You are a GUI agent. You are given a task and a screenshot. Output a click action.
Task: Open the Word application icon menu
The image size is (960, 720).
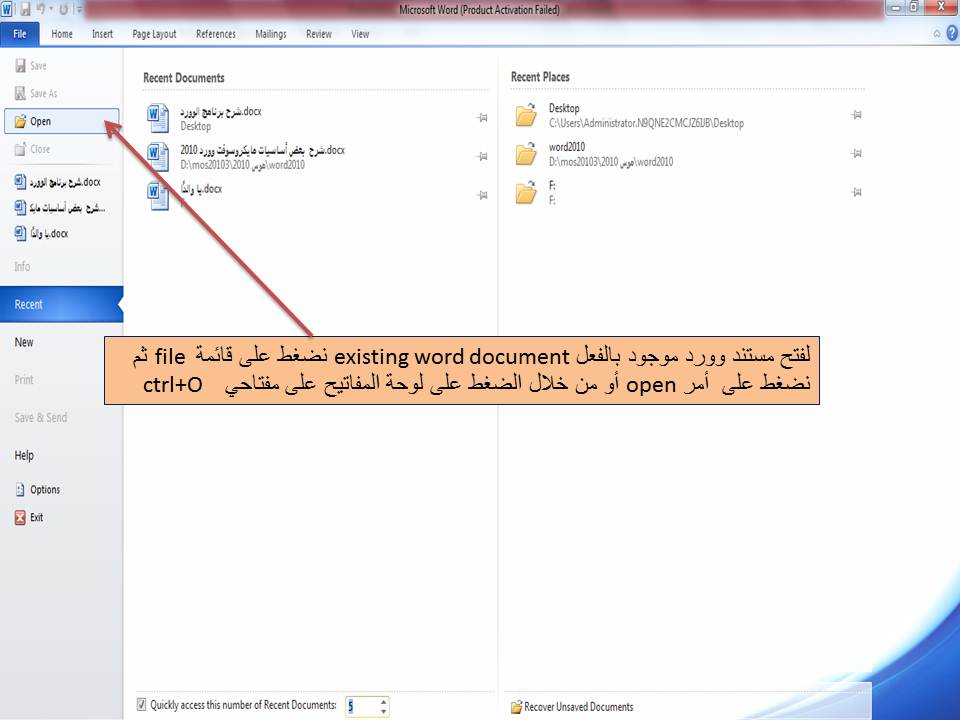[7, 10]
